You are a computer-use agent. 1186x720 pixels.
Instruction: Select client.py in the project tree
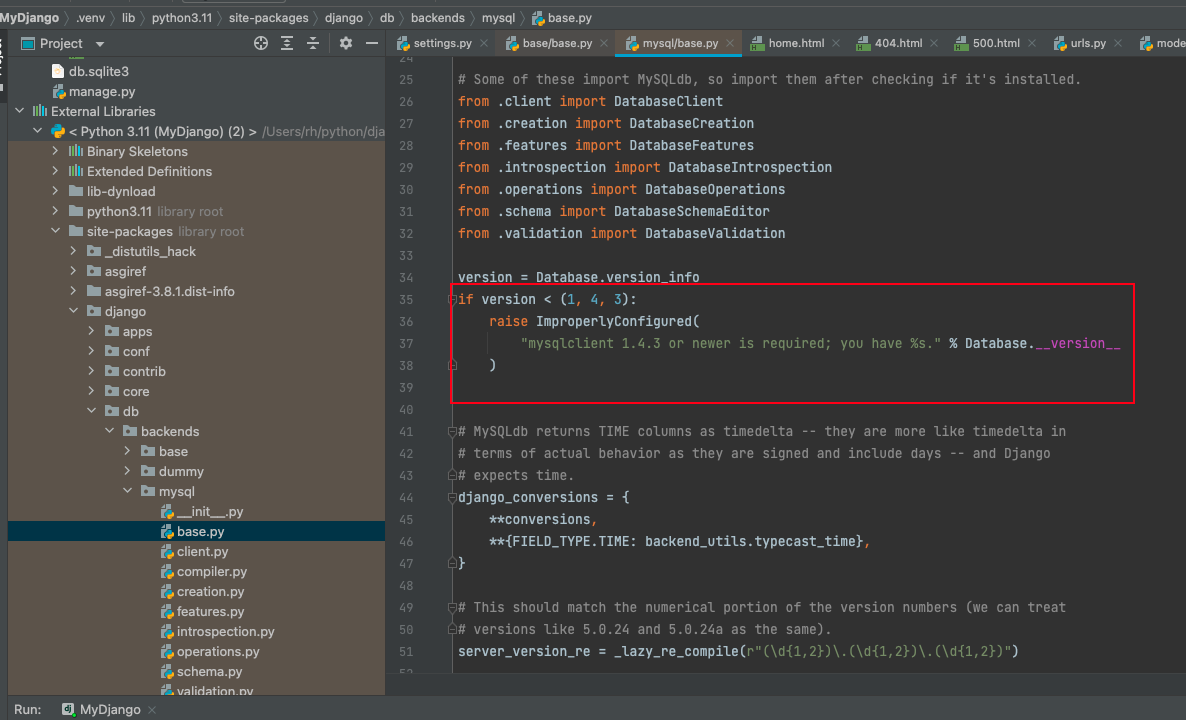pos(202,551)
